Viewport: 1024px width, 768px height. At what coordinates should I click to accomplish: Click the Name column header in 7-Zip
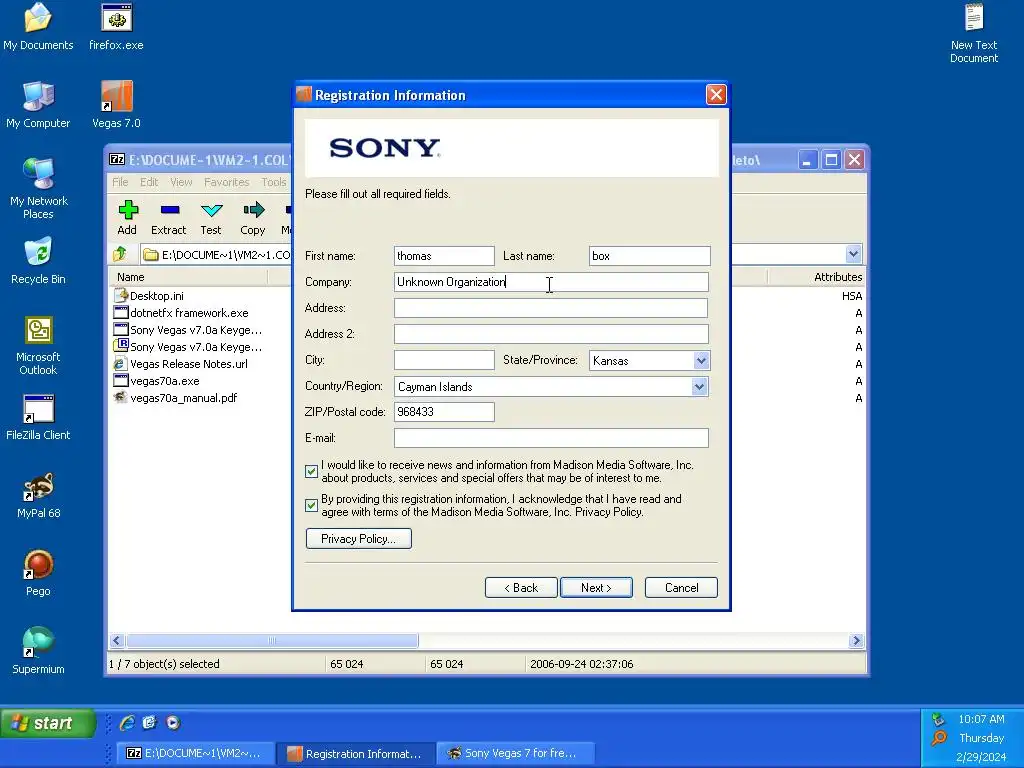(x=188, y=277)
